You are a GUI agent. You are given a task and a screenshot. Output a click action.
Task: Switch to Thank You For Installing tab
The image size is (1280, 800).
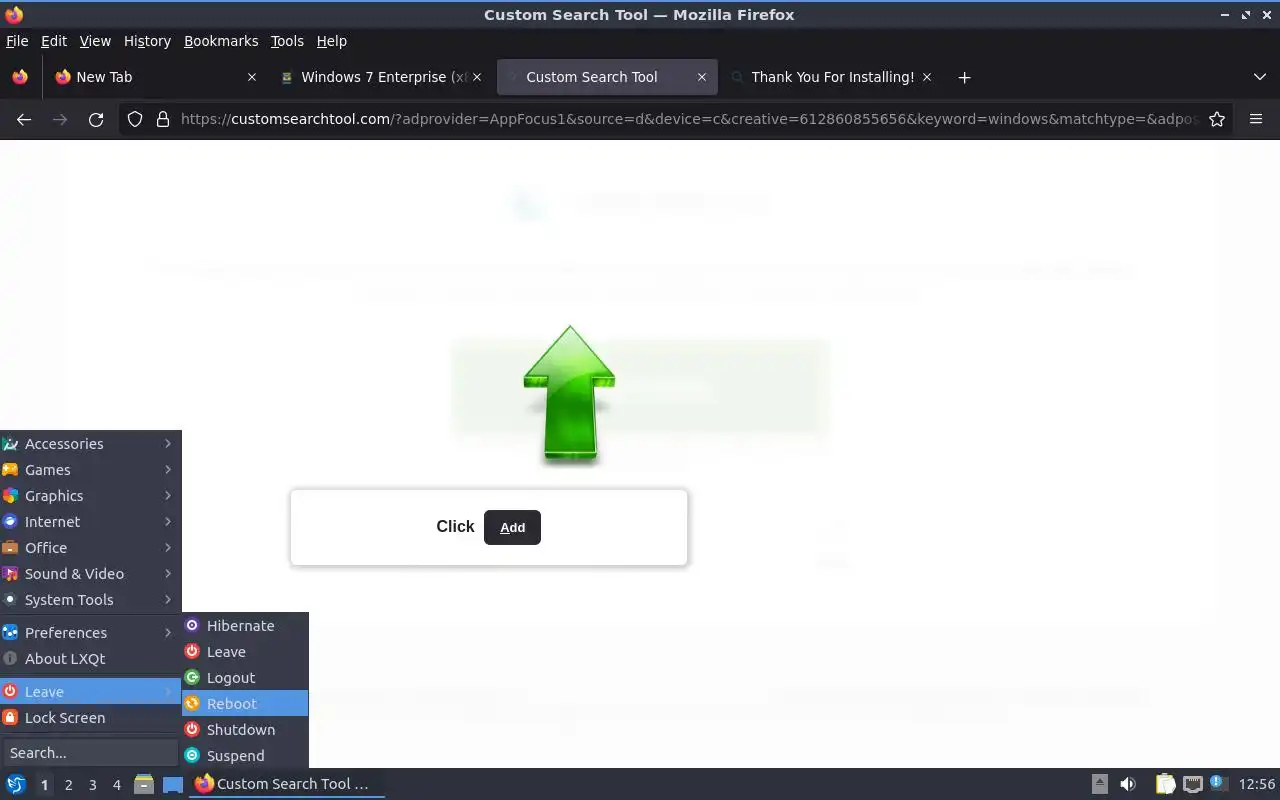pyautogui.click(x=832, y=77)
